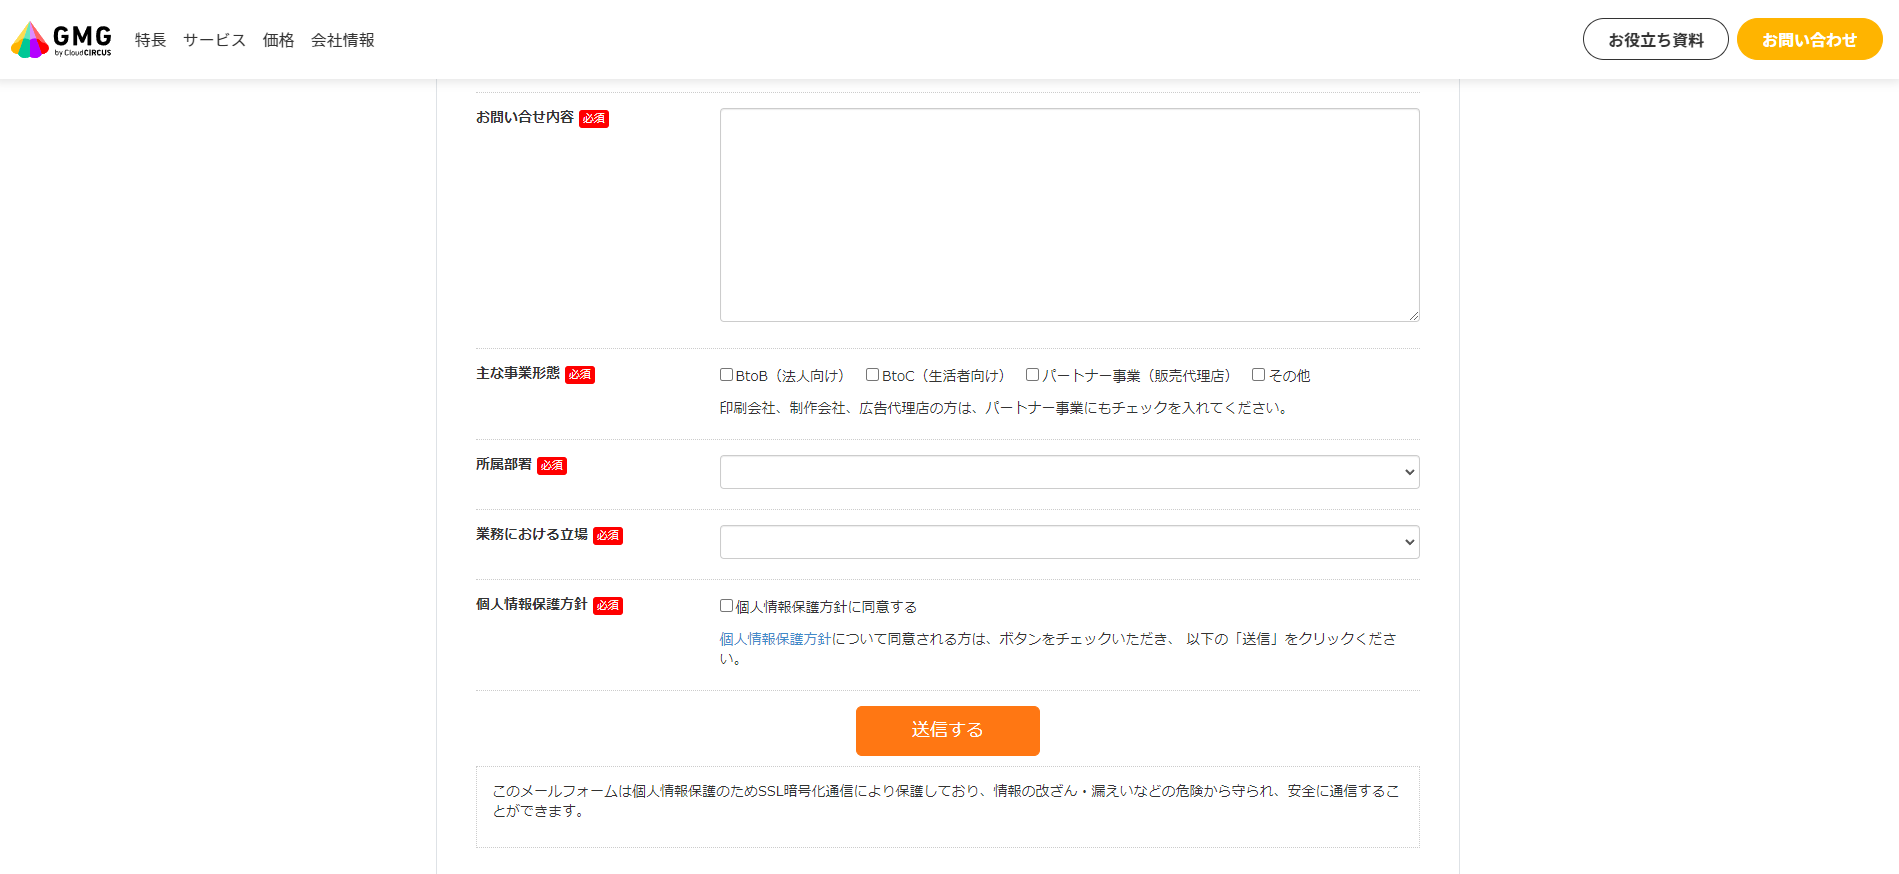Open the サービス menu item
Viewport: 1899px width, 874px height.
click(214, 40)
